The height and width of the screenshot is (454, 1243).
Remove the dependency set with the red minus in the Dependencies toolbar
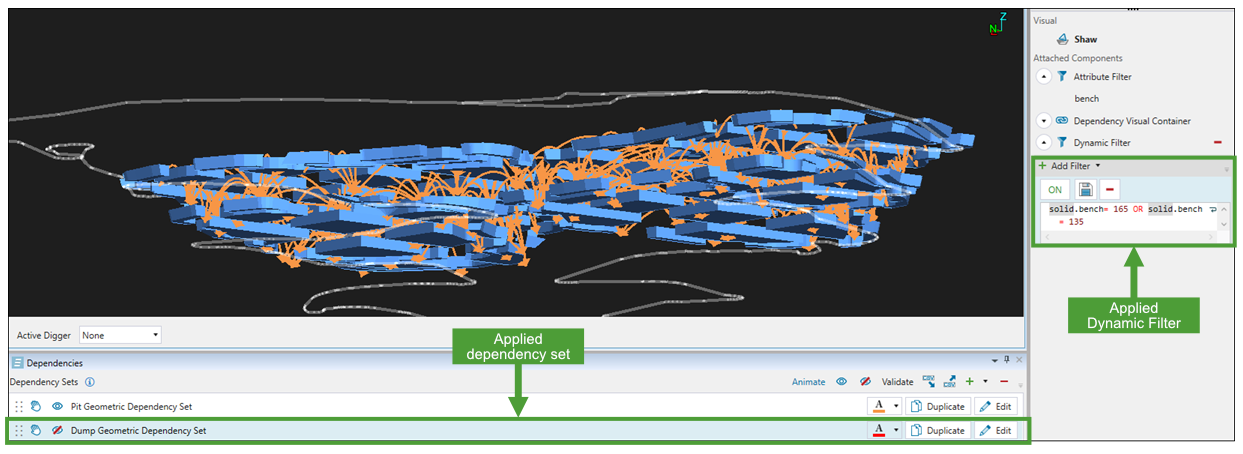pyautogui.click(x=1004, y=381)
